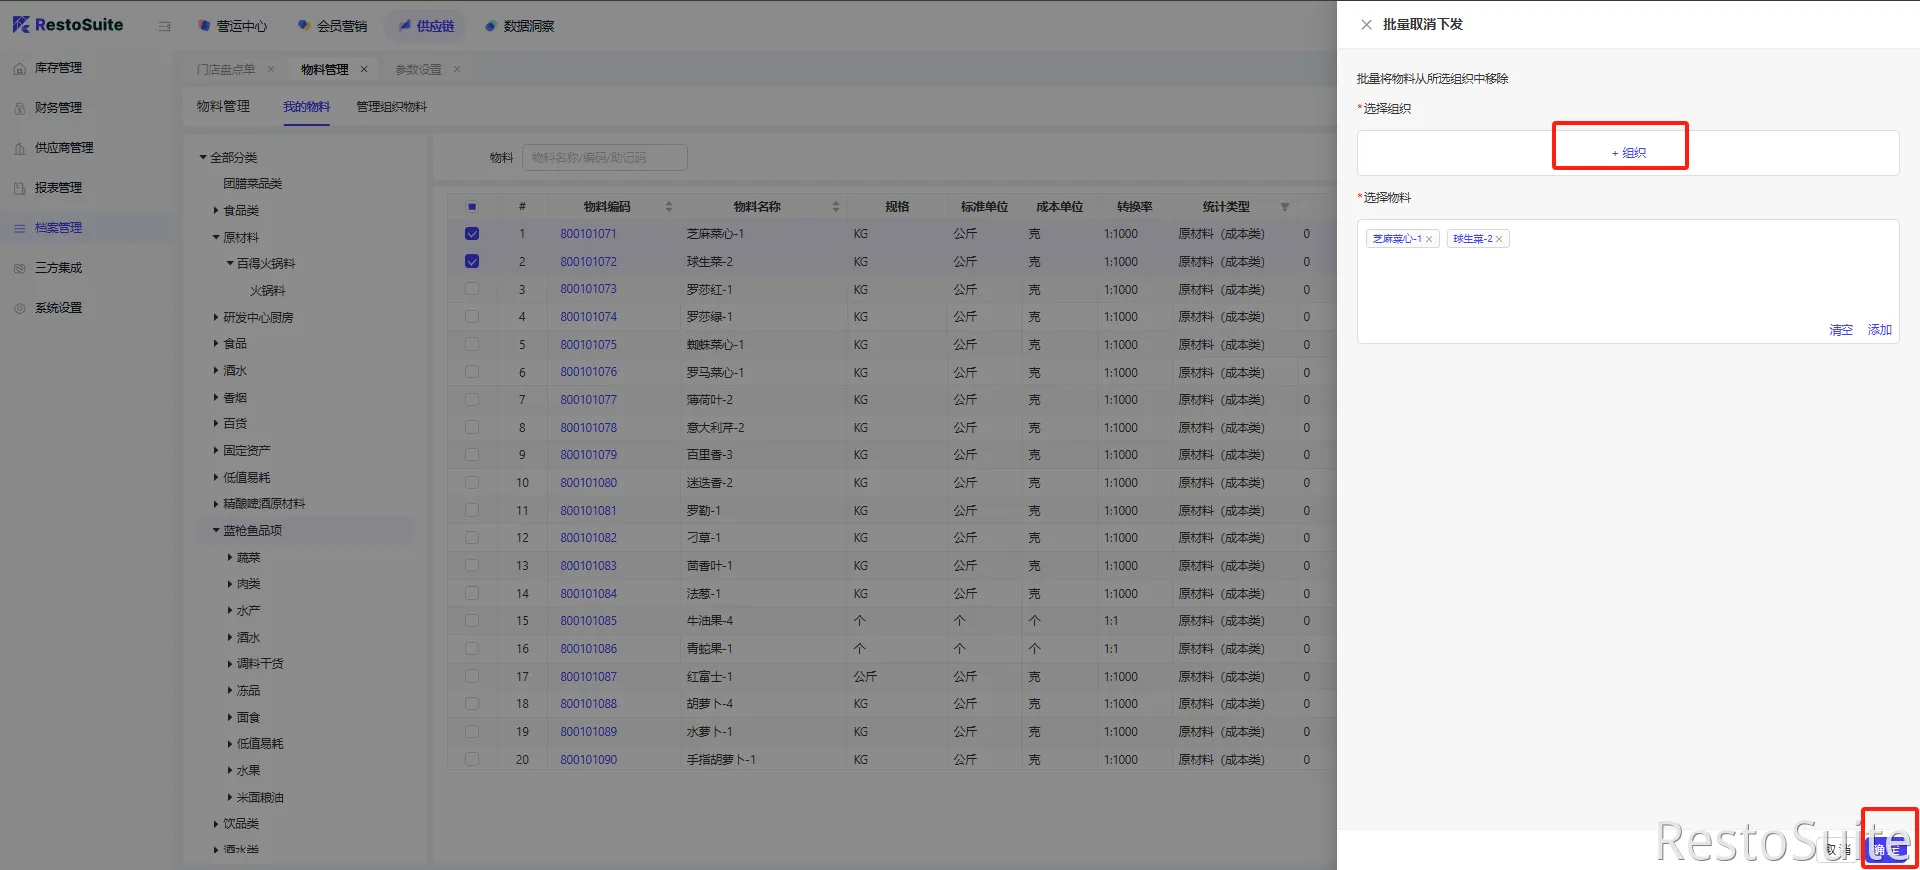1920x870 pixels.
Task: Select the 物料管理 sub-tab
Action: (223, 107)
